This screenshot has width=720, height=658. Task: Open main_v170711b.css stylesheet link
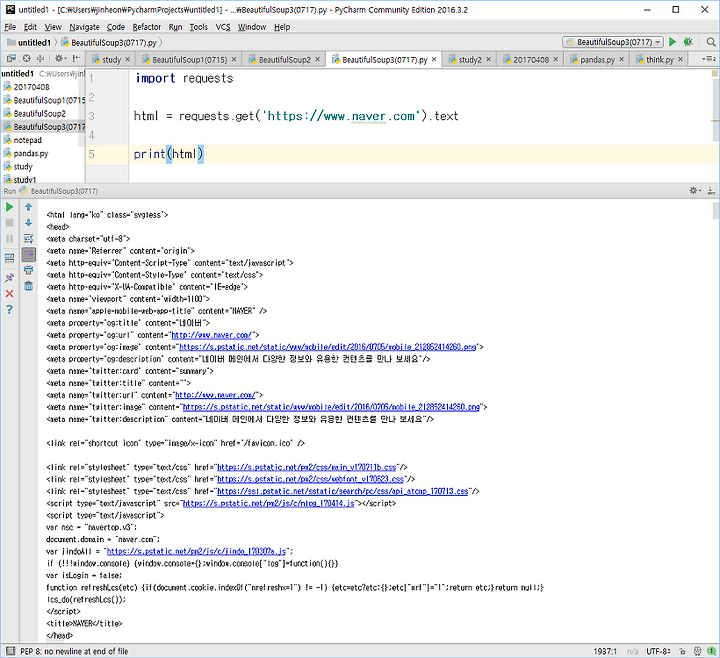pyautogui.click(x=306, y=467)
